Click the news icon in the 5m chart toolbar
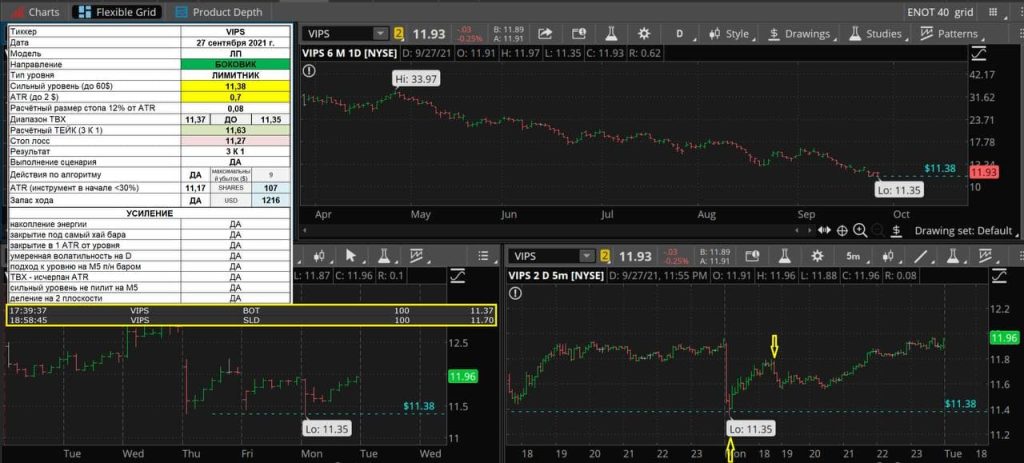Image resolution: width=1024 pixels, height=463 pixels. click(x=752, y=256)
